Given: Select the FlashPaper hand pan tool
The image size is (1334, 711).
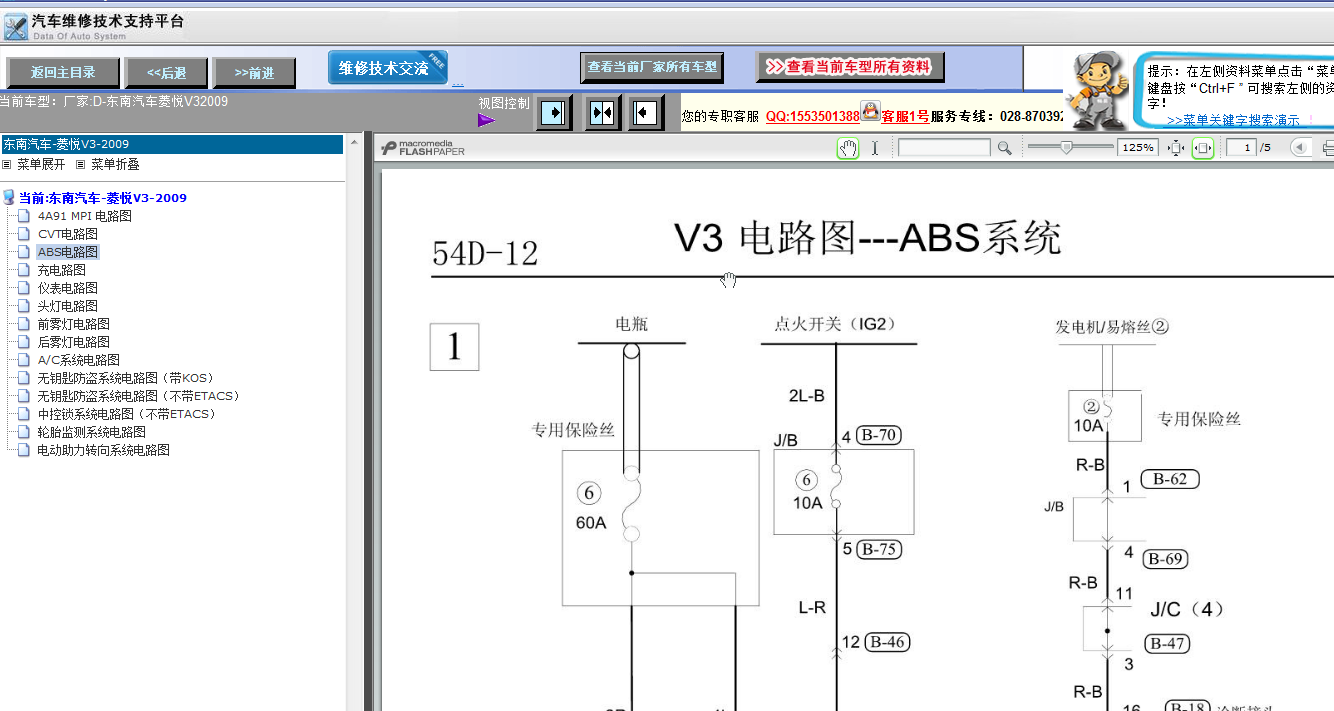Looking at the screenshot, I should click(x=848, y=148).
